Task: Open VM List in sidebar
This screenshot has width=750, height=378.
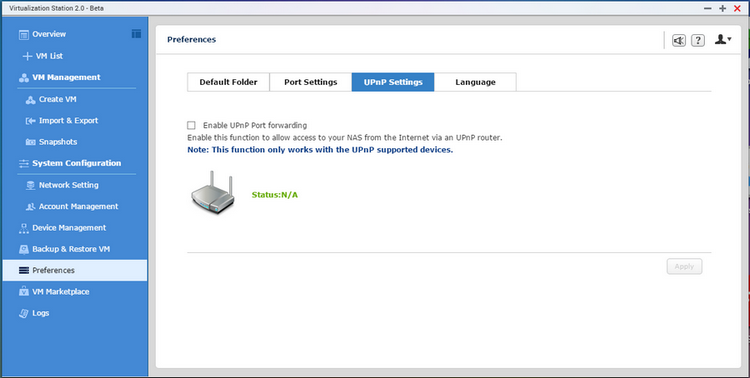Action: tap(49, 56)
